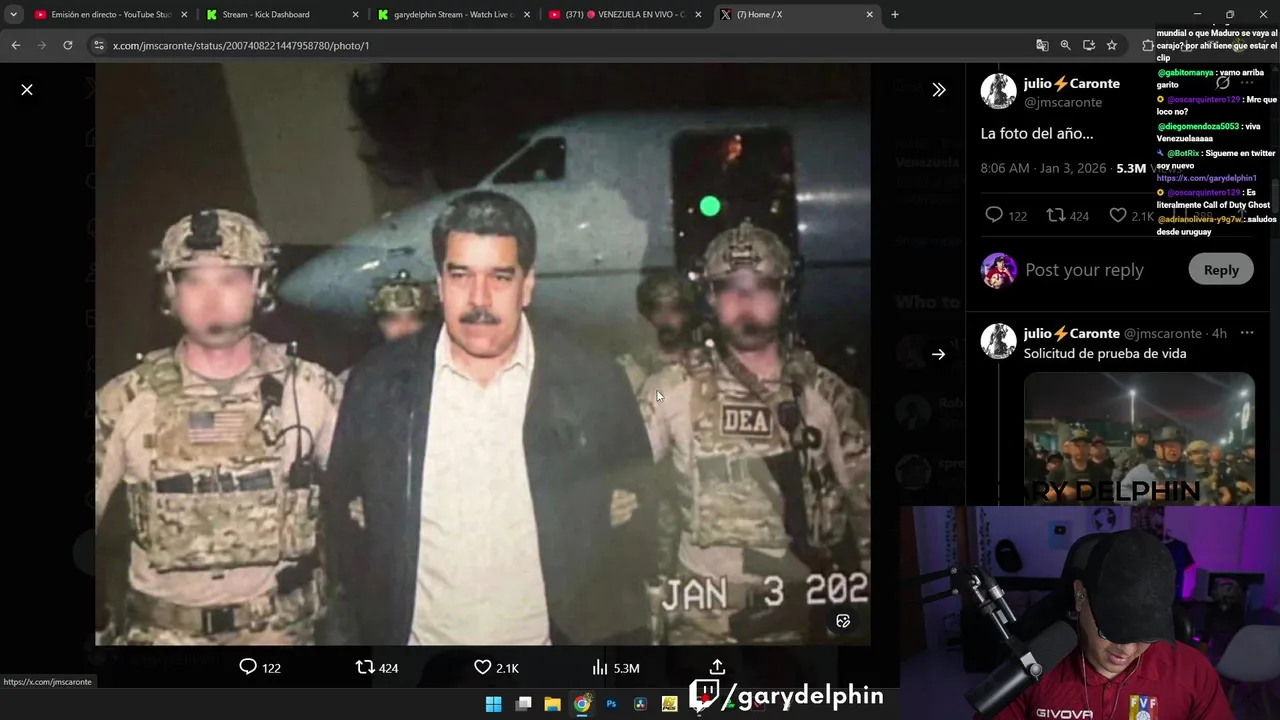Open the @jmscaronte handle link
This screenshot has height=720, width=1280.
point(1062,102)
